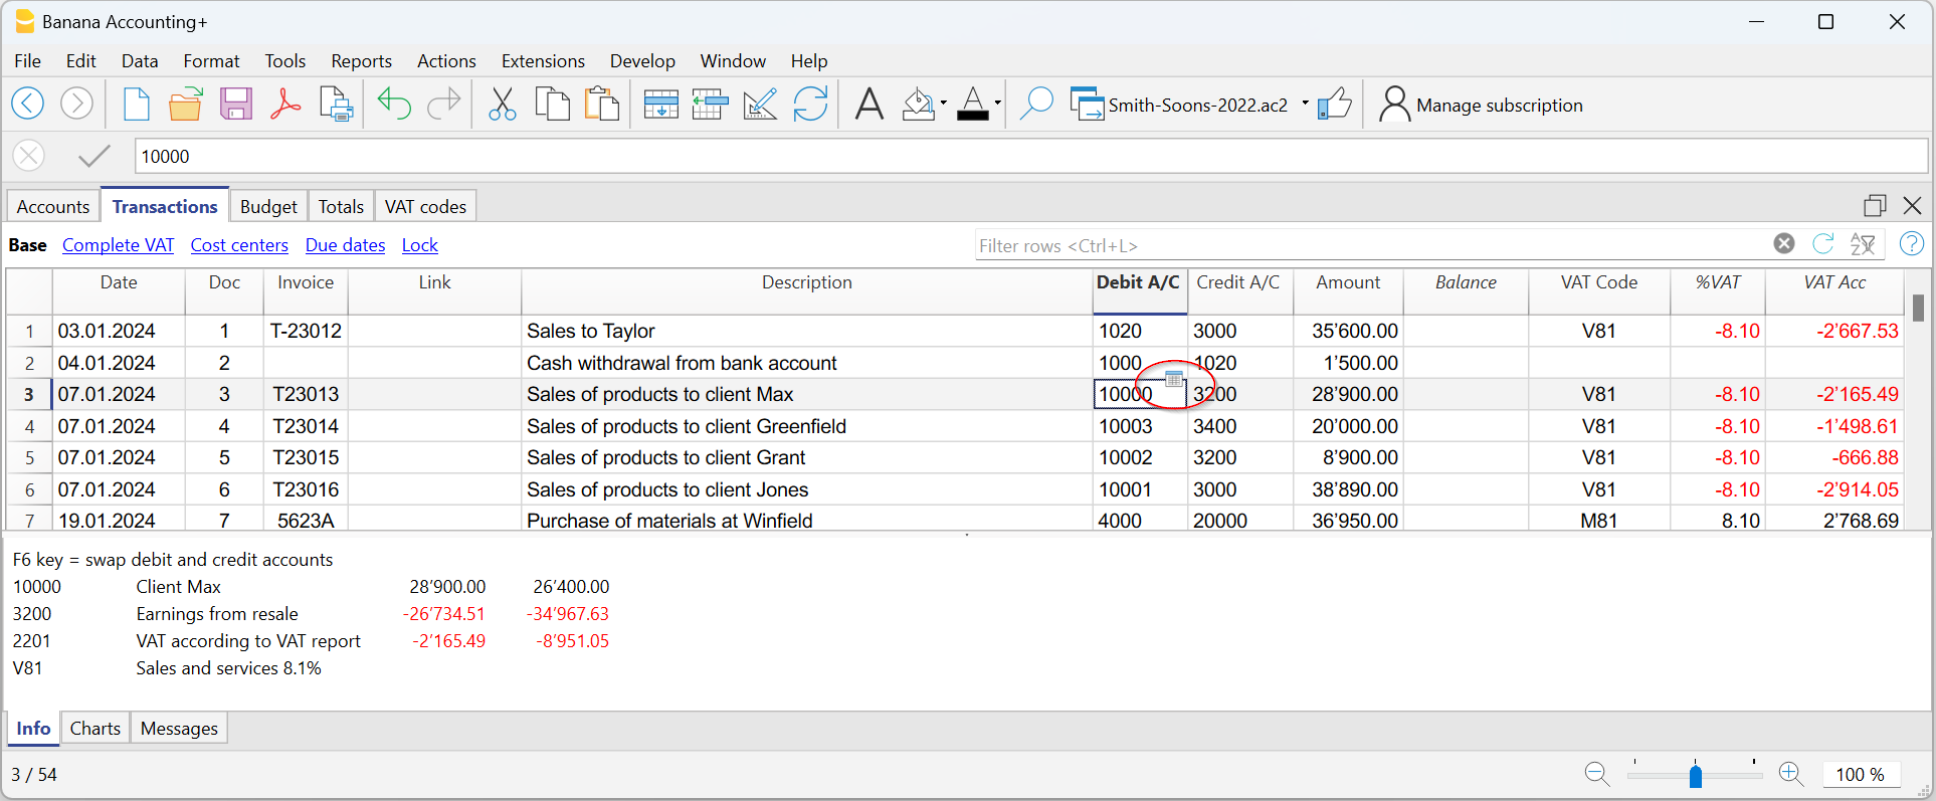Screen dimensions: 1936x801
Task: Click the formula bar showing 10000
Action: click(1030, 156)
